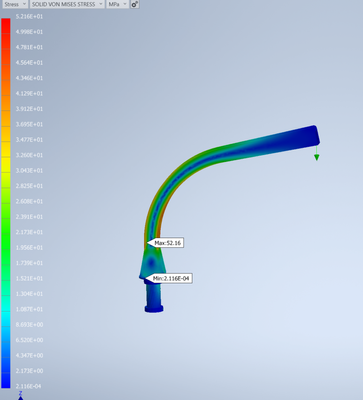Click the legend settings gear icon
This screenshot has height=400, width=363.
134,4
